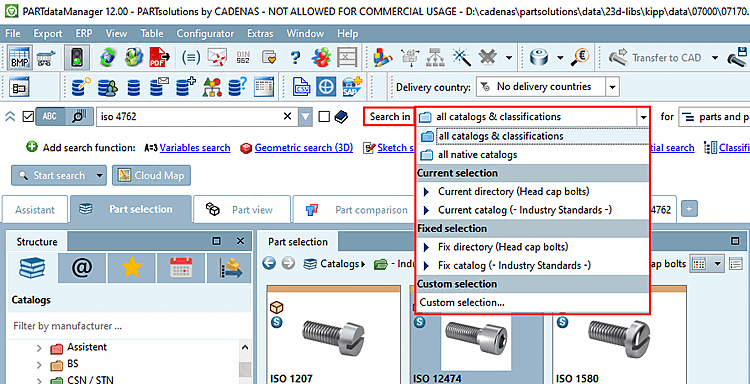Expand the BS catalog tree node
This screenshot has height=384, width=750.
click(40, 365)
